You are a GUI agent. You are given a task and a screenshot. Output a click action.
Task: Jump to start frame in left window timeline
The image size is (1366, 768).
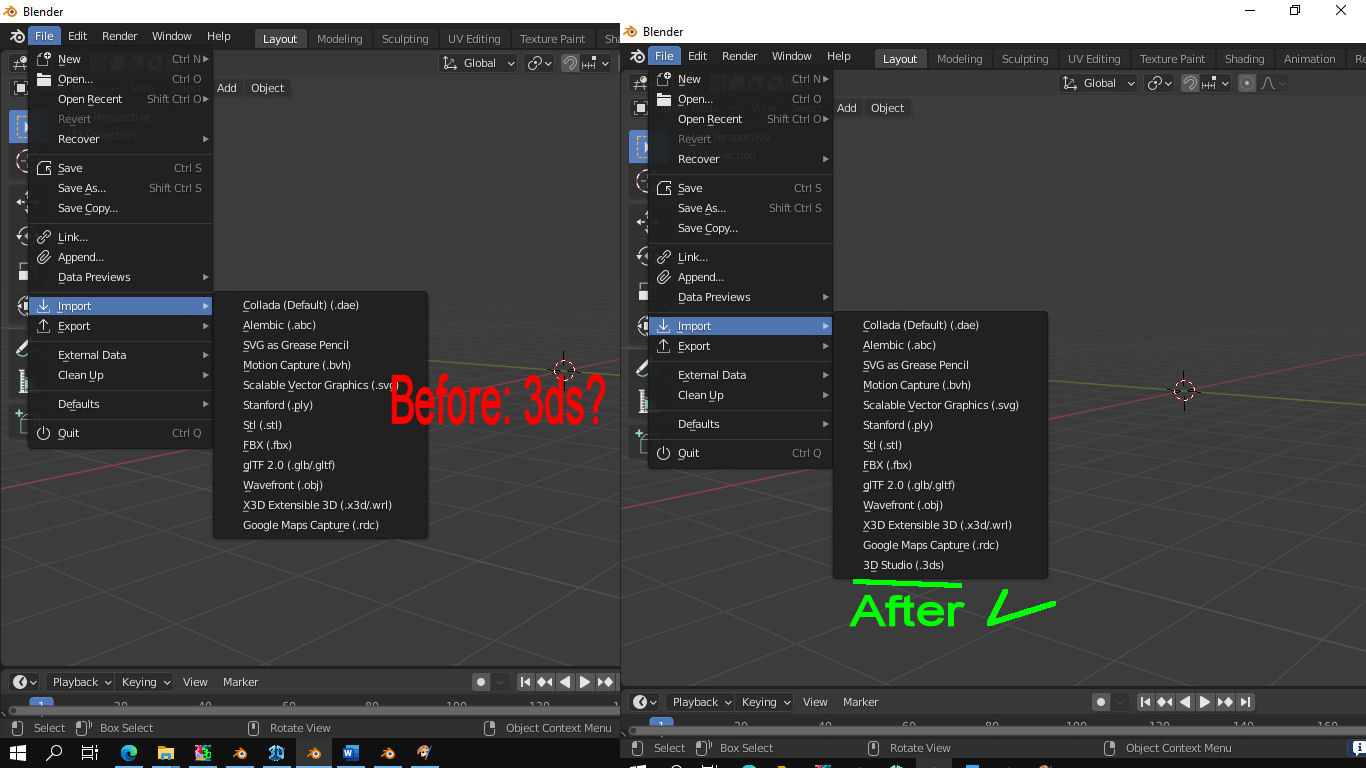tap(525, 682)
